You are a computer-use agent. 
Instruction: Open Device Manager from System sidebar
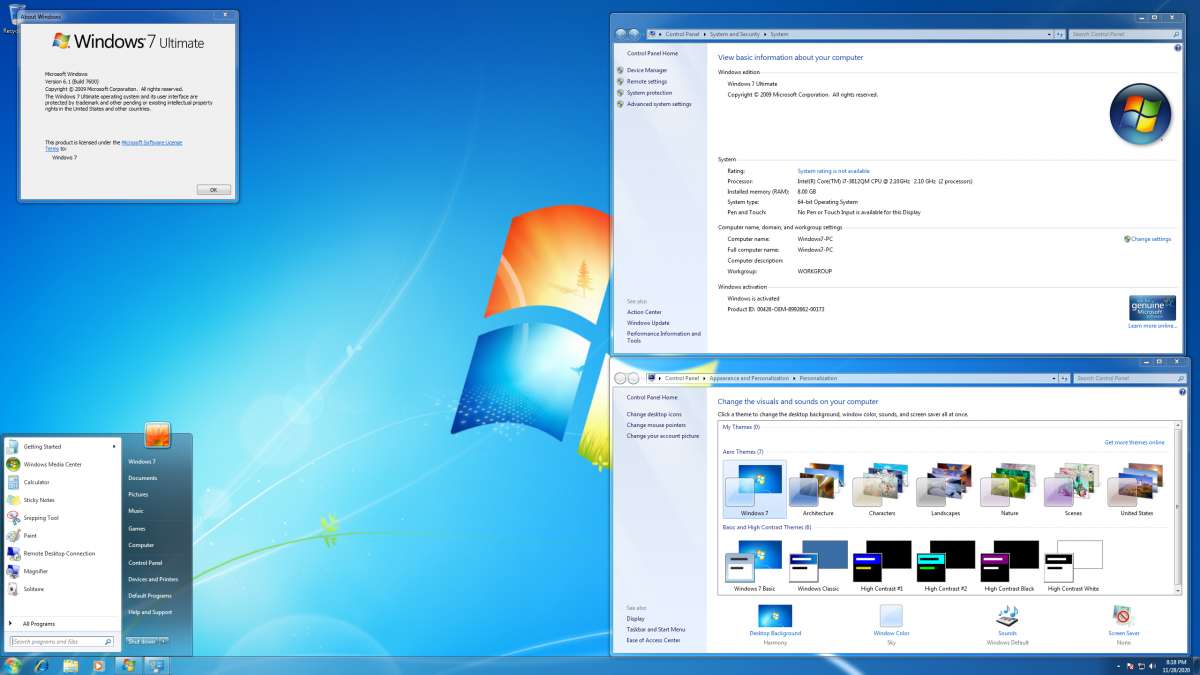[x=648, y=70]
